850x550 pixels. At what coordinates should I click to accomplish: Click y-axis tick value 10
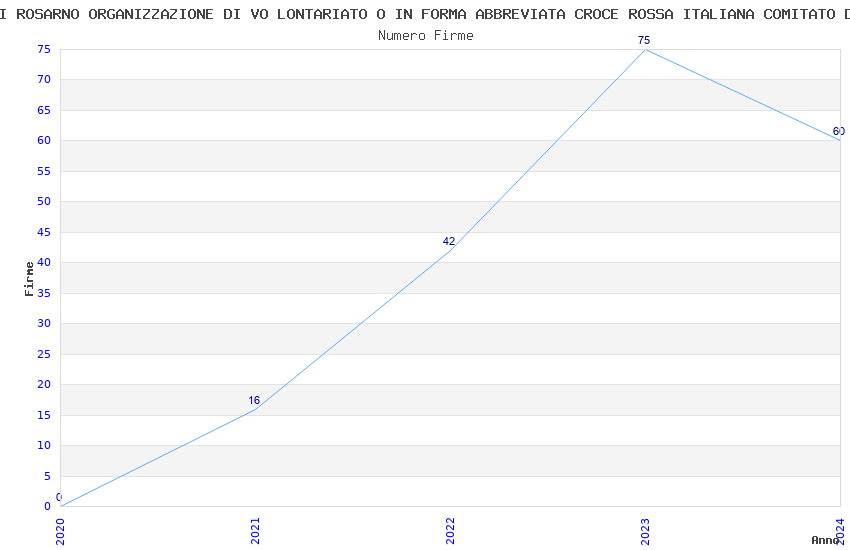pos(44,445)
